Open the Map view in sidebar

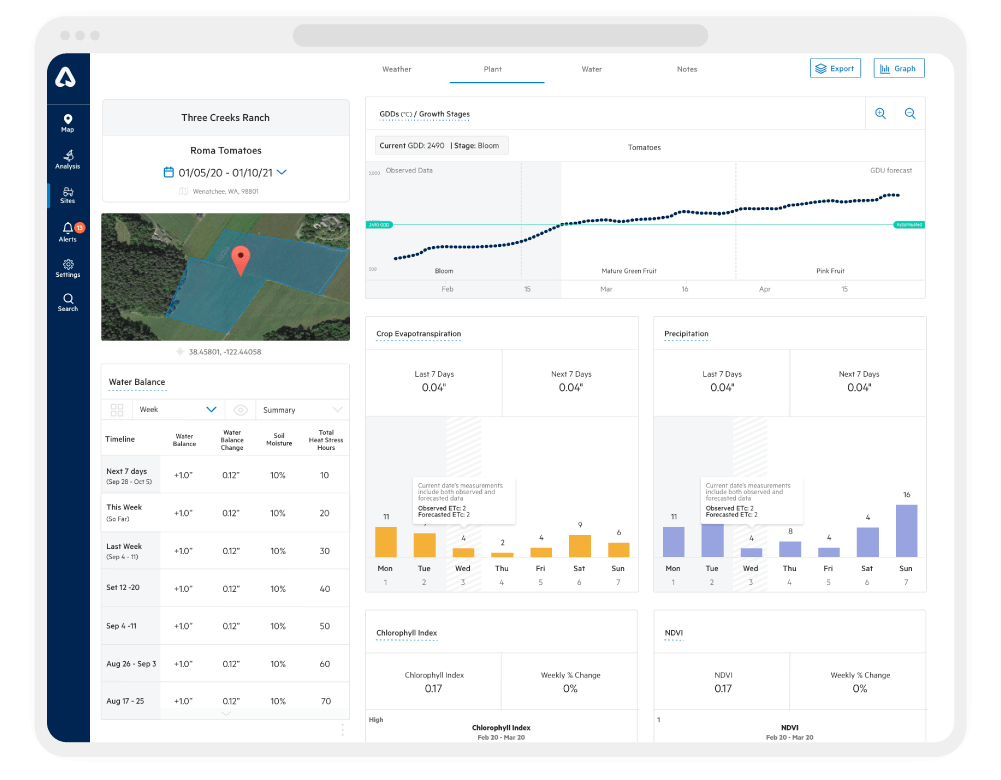click(x=68, y=123)
